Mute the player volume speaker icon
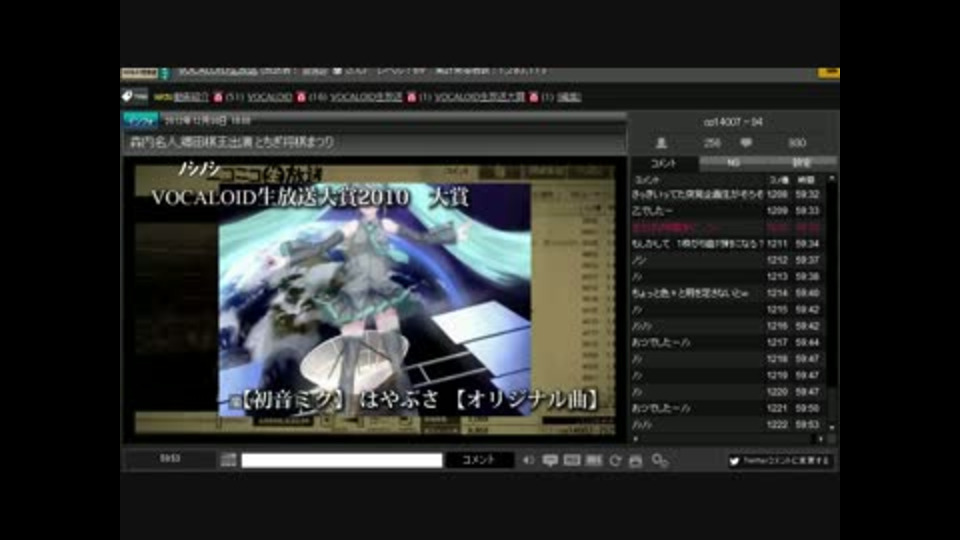The height and width of the screenshot is (540, 960). pyautogui.click(x=528, y=460)
